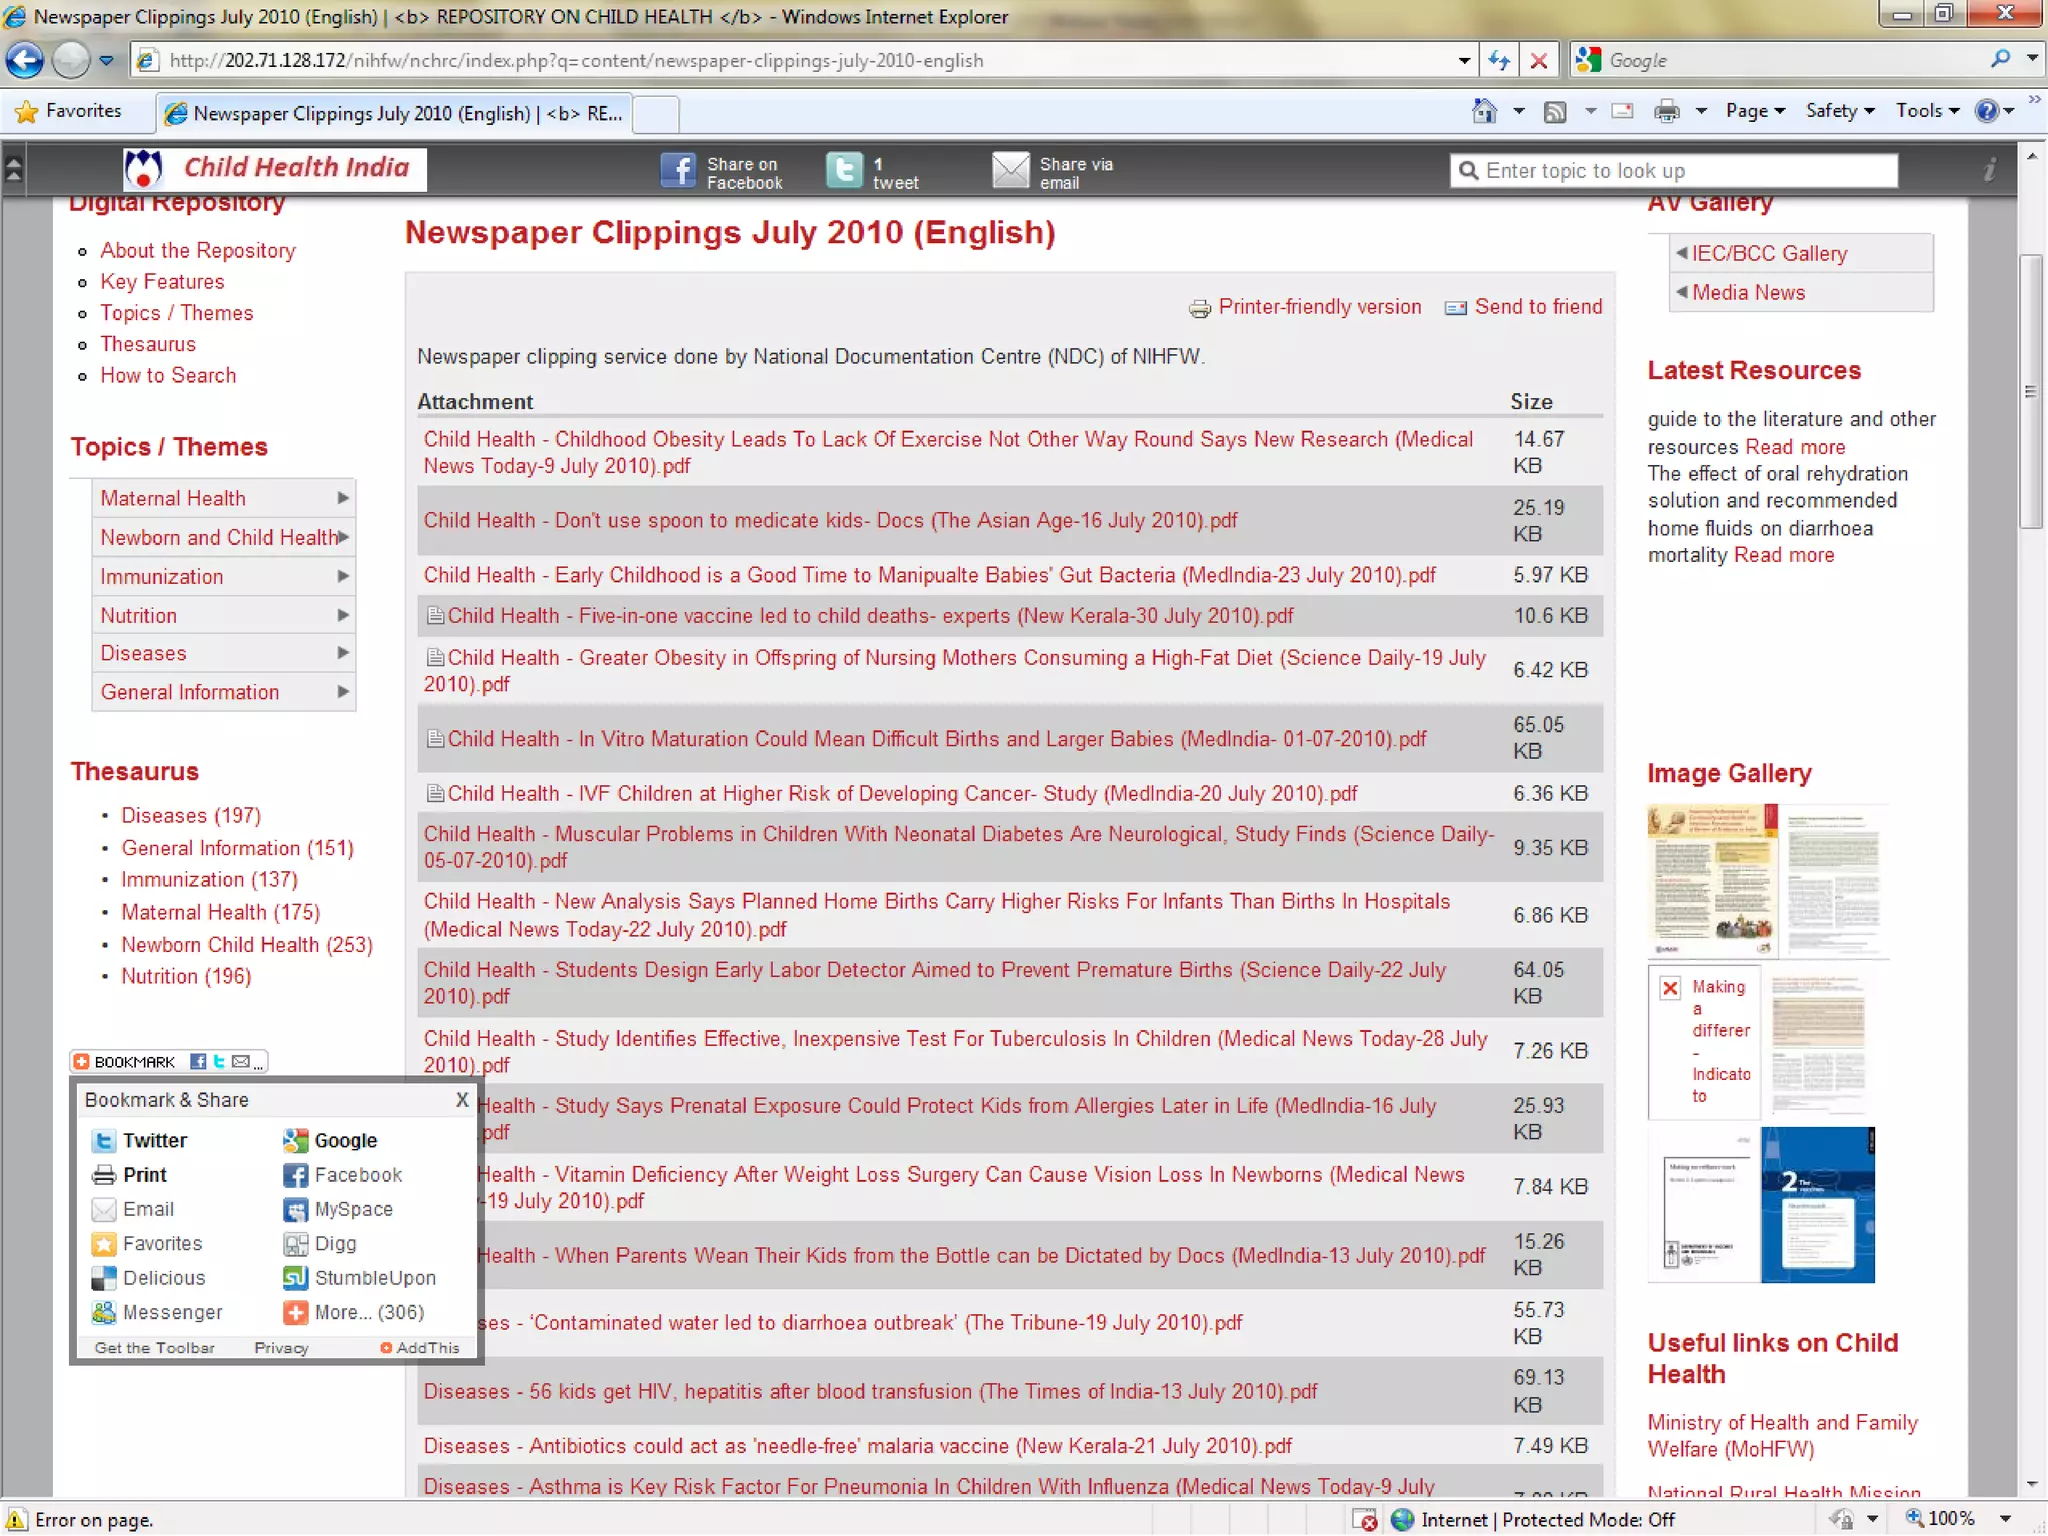Image resolution: width=2048 pixels, height=1536 pixels.
Task: Expand the Maternal Health submenu arrow
Action: click(343, 498)
